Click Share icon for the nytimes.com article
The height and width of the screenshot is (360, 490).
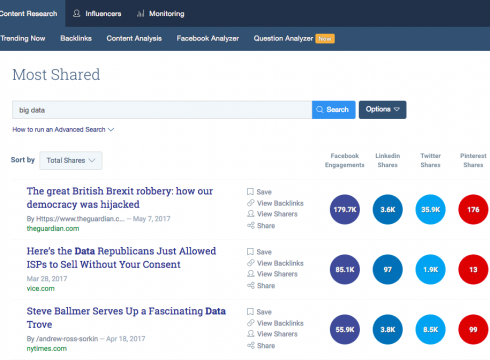point(251,346)
